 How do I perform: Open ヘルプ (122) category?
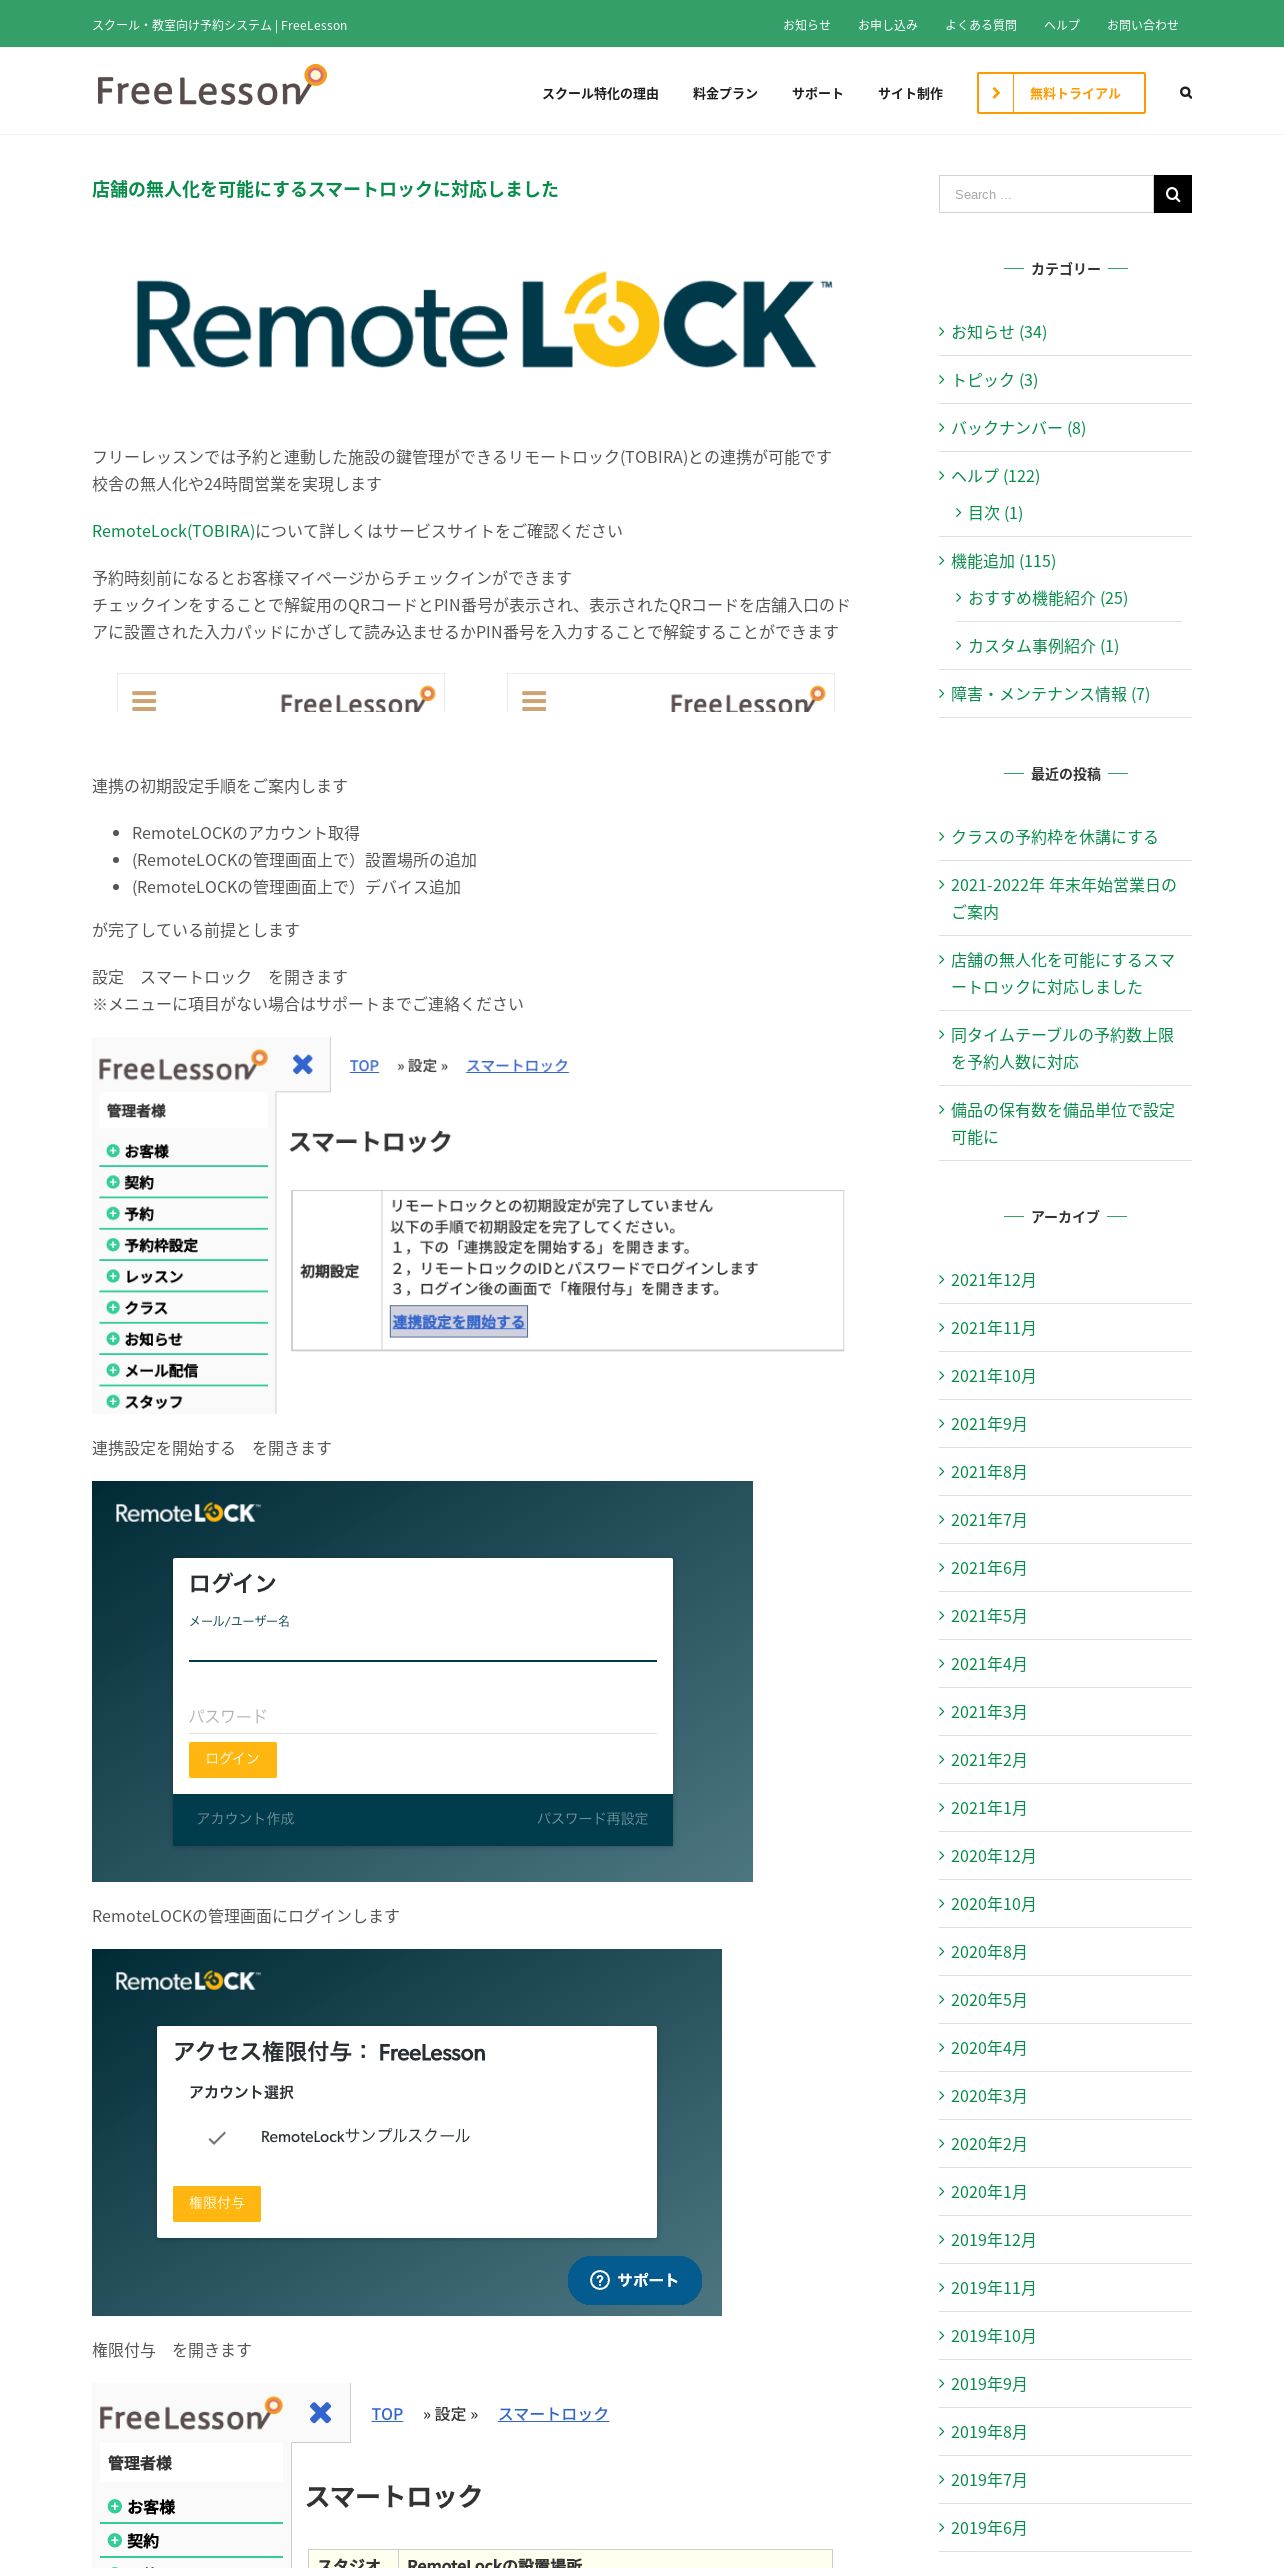point(995,476)
